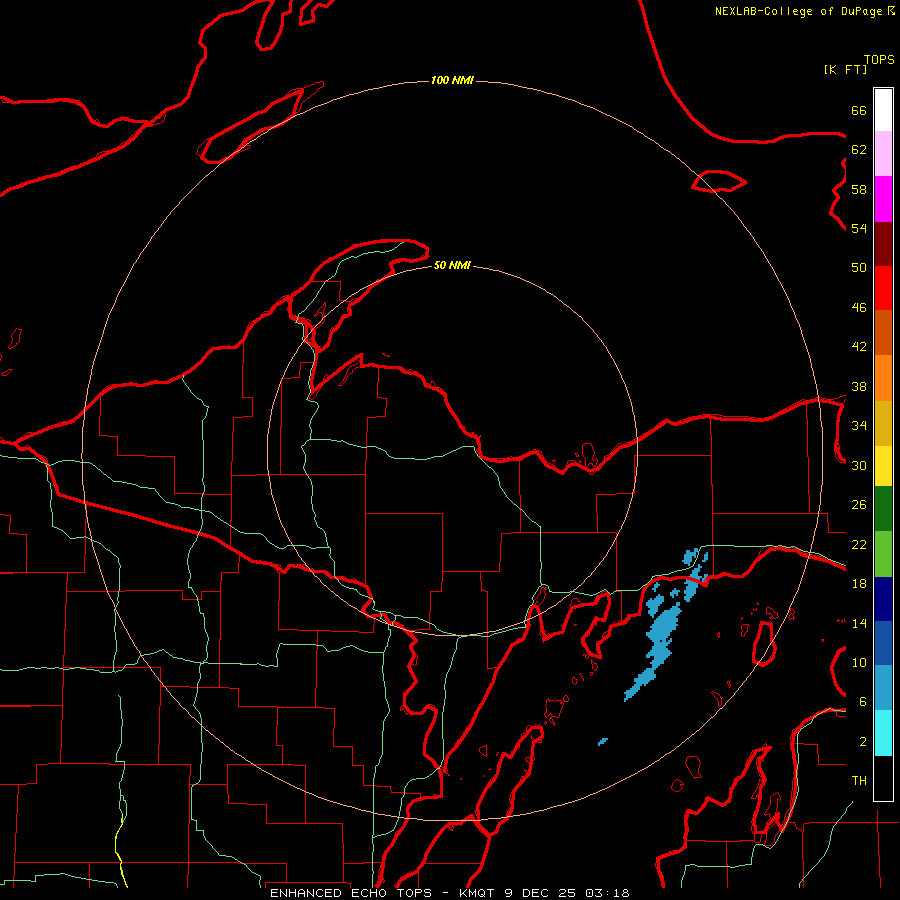Viewport: 900px width, 900px height.
Task: Click the KMQT radar site identifier
Action: click(x=478, y=893)
